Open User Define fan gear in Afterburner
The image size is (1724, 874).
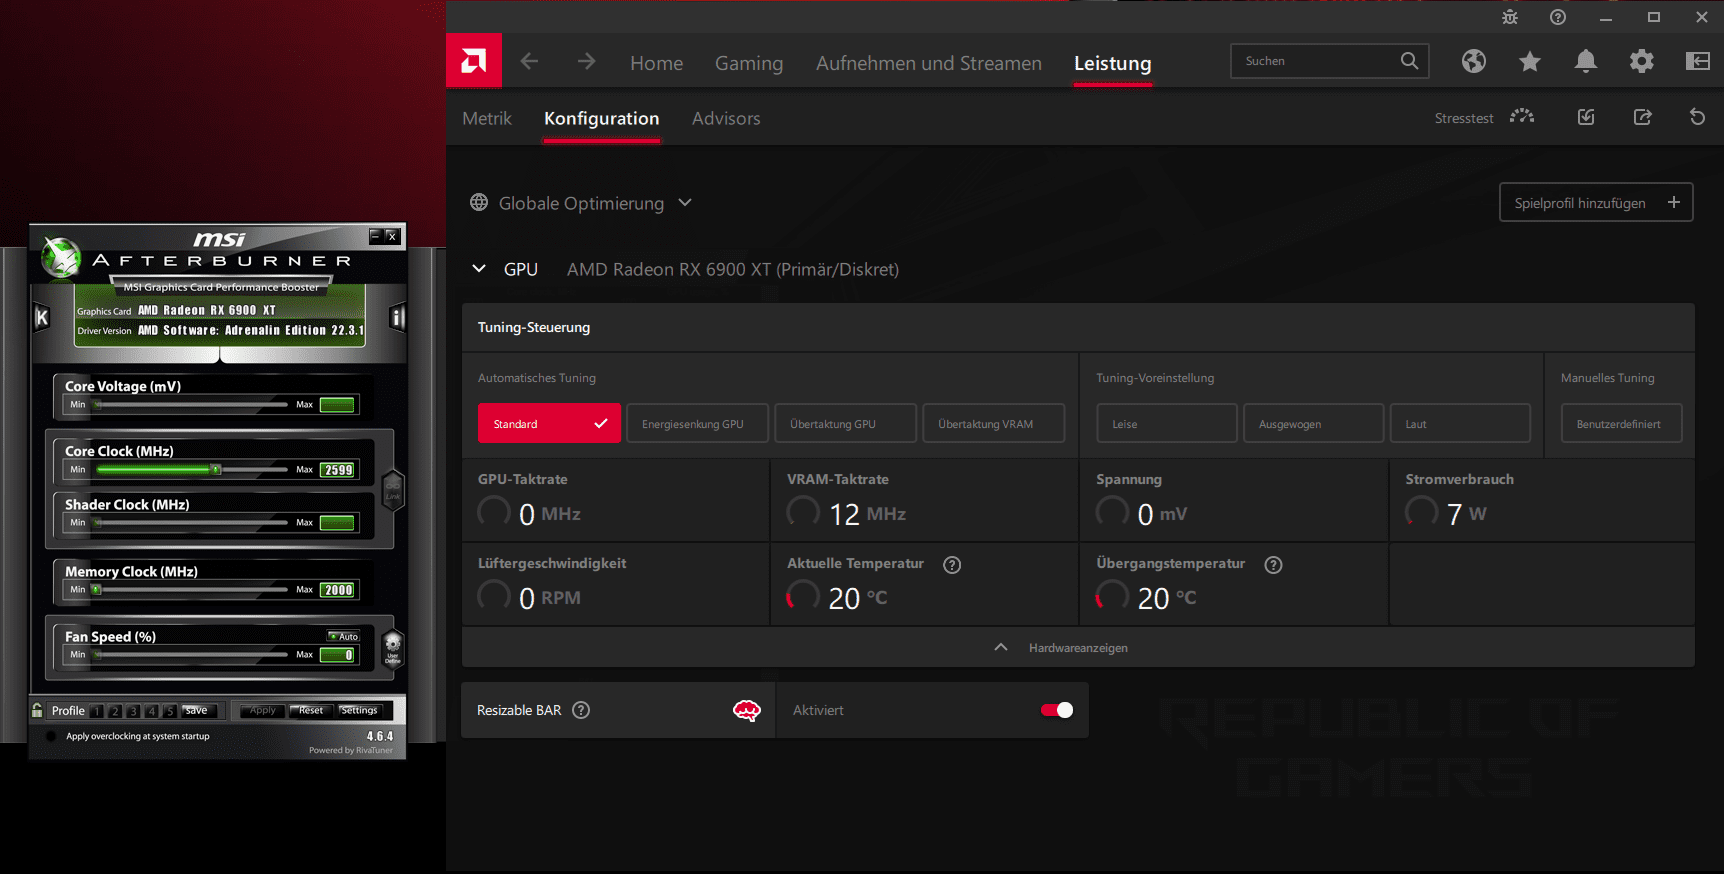[393, 647]
